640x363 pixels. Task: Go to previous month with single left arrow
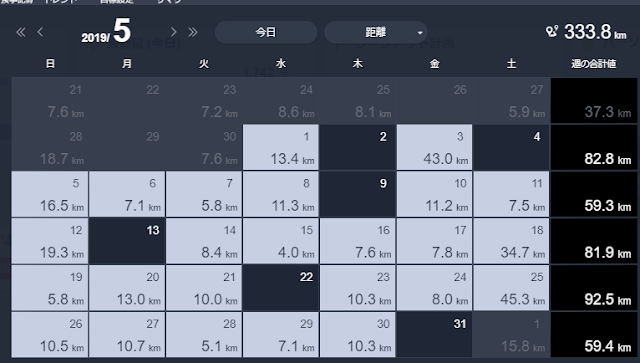click(40, 32)
